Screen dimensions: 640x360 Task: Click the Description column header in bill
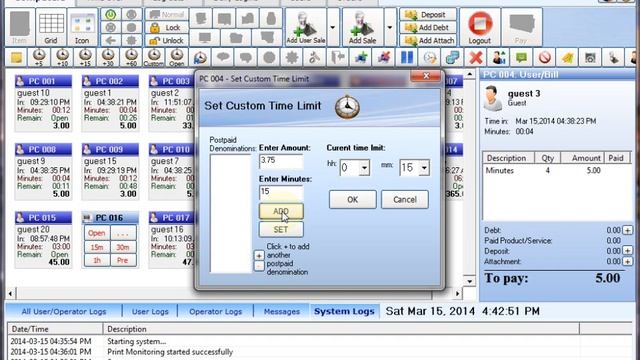tap(508, 158)
